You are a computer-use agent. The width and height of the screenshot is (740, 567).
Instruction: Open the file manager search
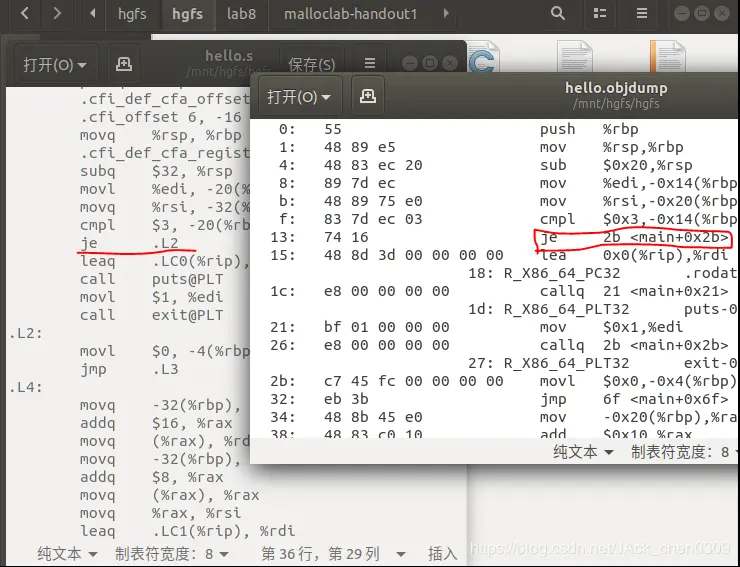[x=557, y=13]
